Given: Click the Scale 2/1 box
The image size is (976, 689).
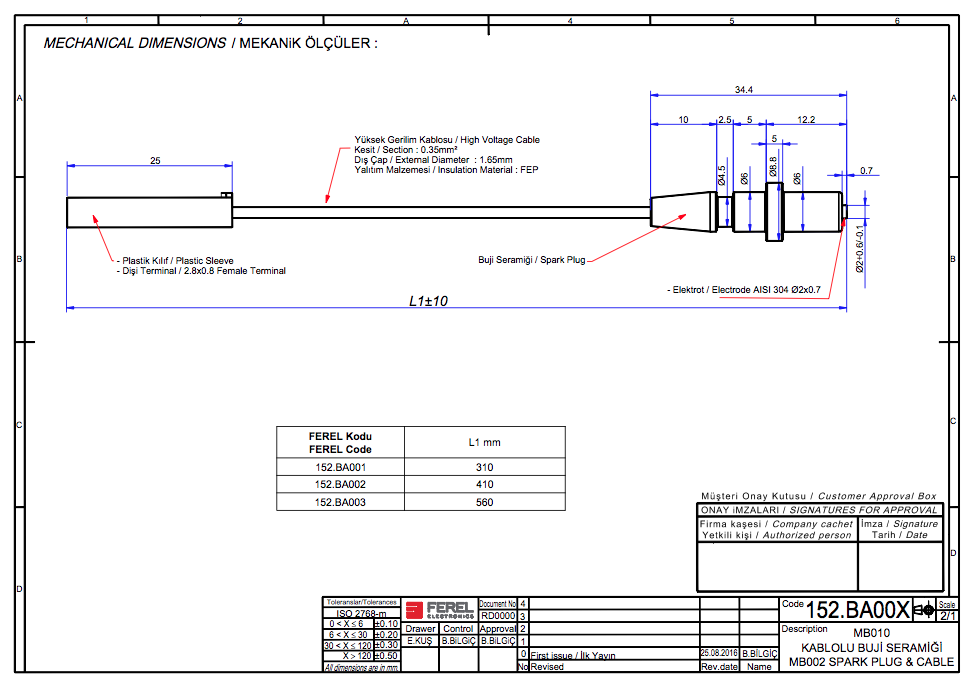Looking at the screenshot, I should click(x=947, y=610).
